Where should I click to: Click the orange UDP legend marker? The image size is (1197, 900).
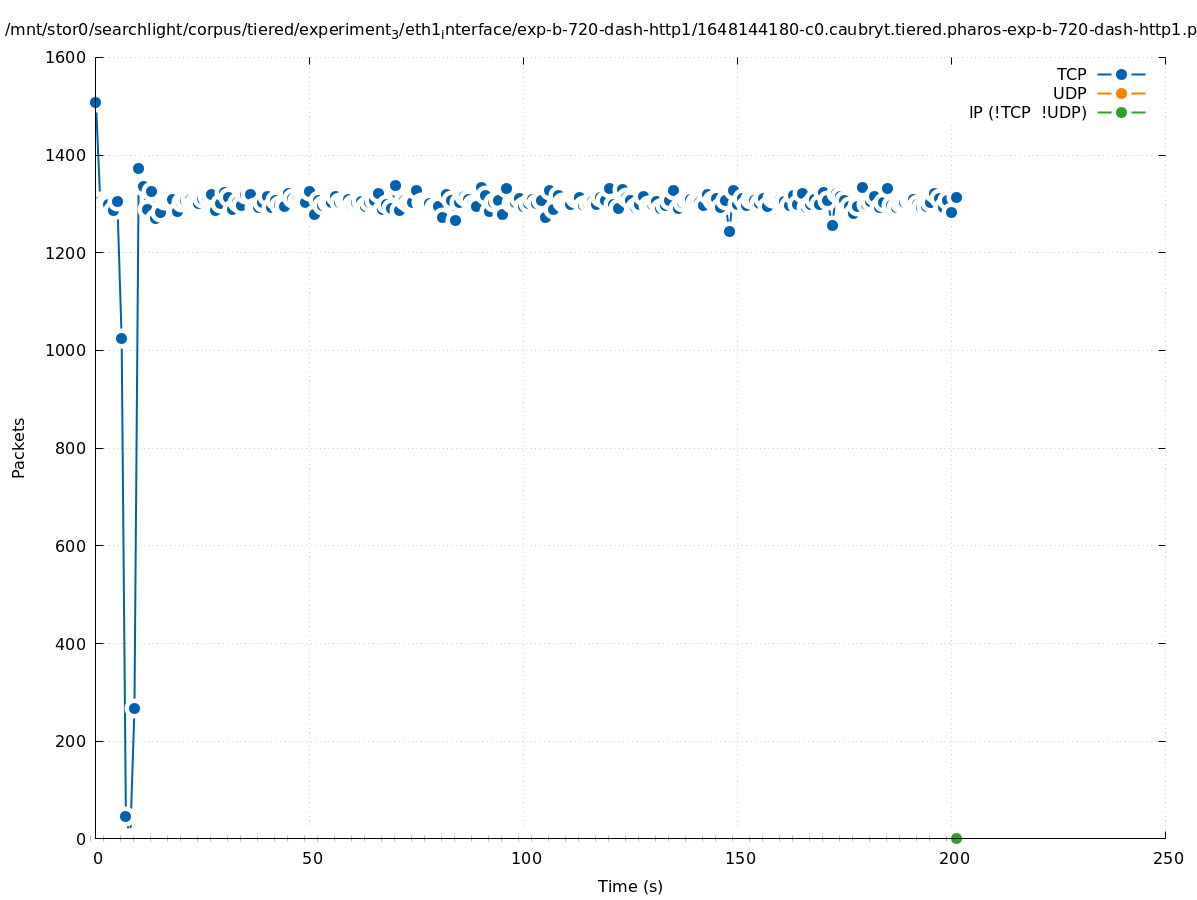[1121, 93]
